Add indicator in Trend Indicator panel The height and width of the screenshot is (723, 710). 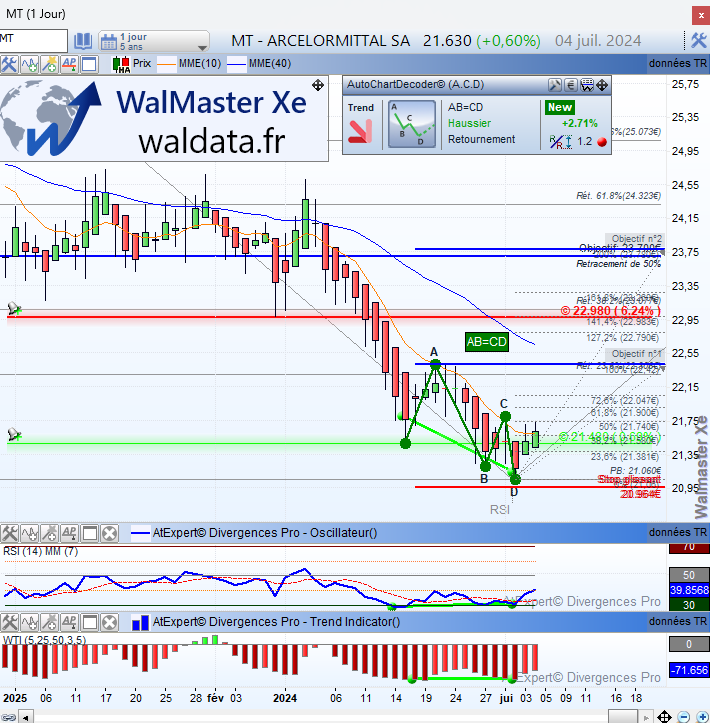[30, 622]
